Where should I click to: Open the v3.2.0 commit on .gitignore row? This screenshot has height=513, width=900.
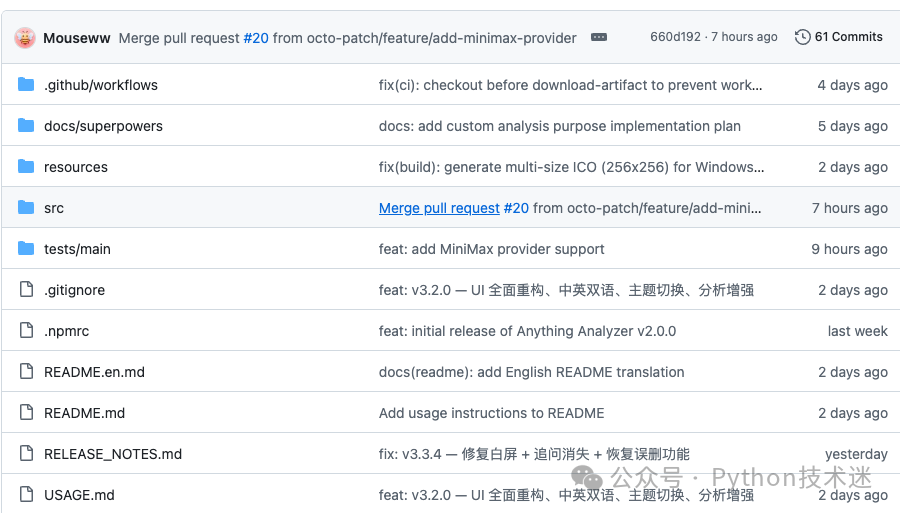[x=567, y=290]
